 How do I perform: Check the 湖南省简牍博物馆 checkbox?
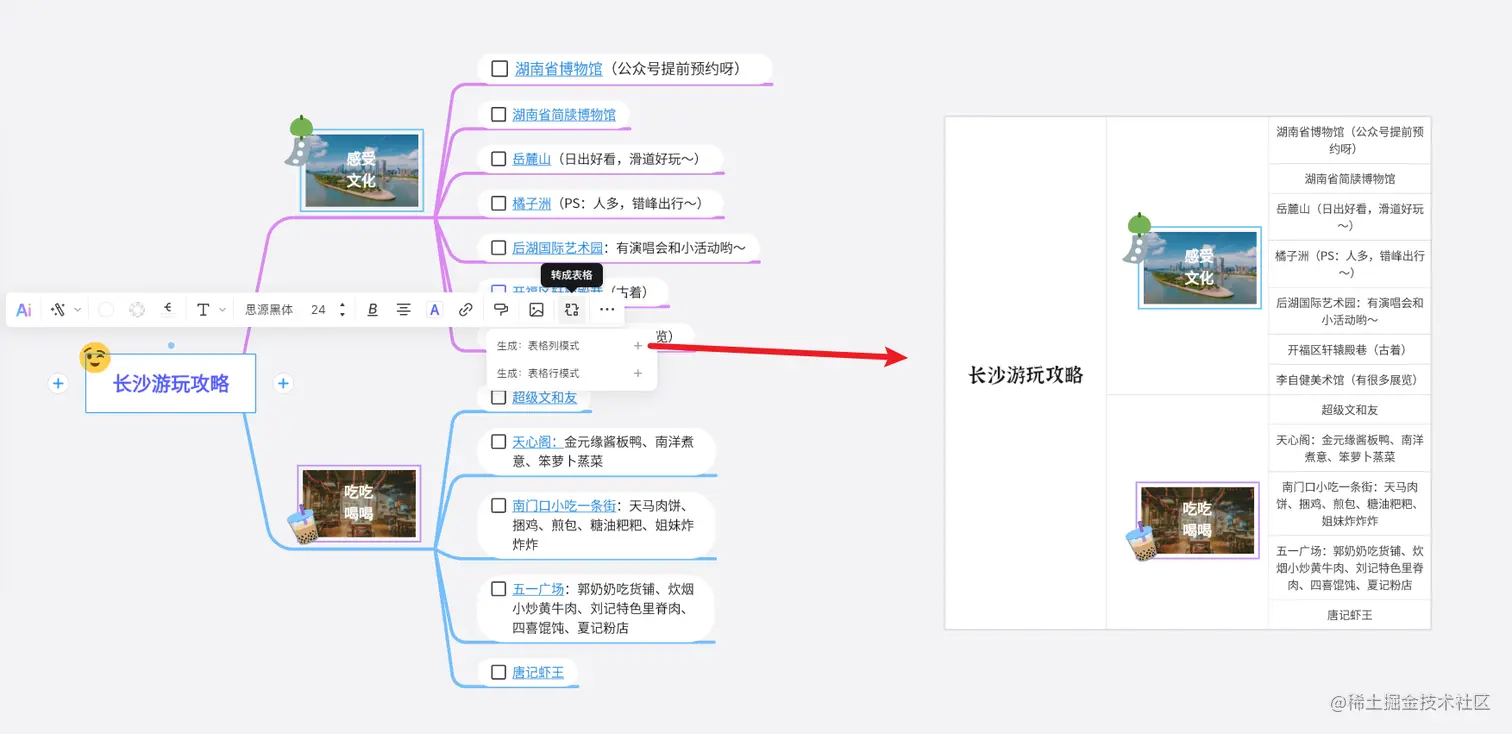[498, 114]
